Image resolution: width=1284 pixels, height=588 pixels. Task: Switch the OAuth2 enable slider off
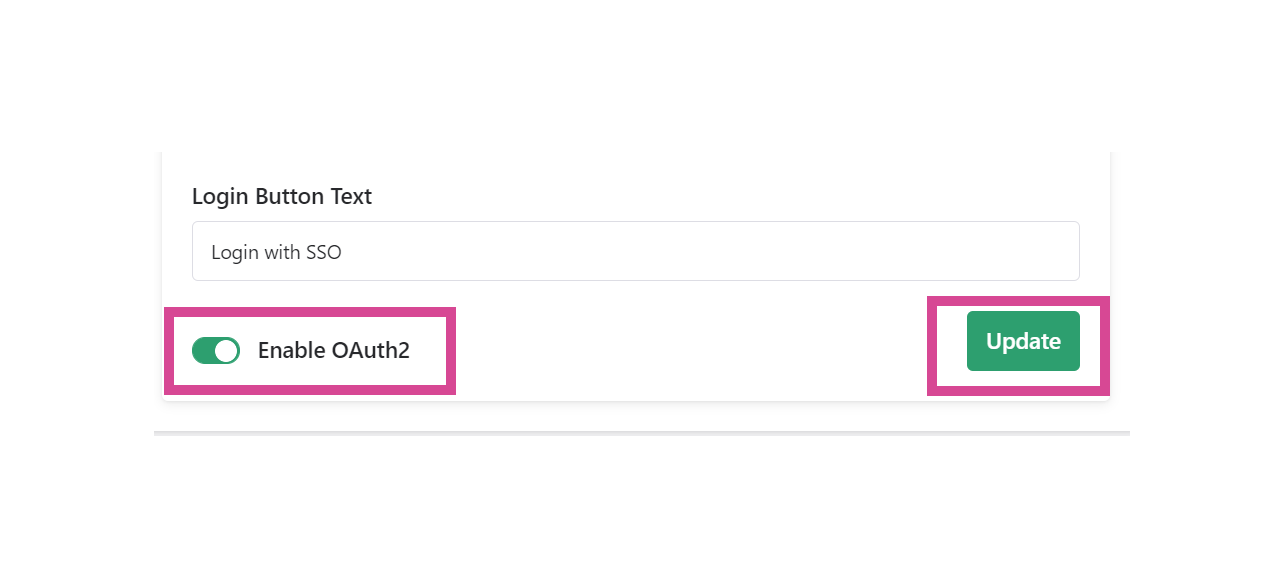click(216, 351)
